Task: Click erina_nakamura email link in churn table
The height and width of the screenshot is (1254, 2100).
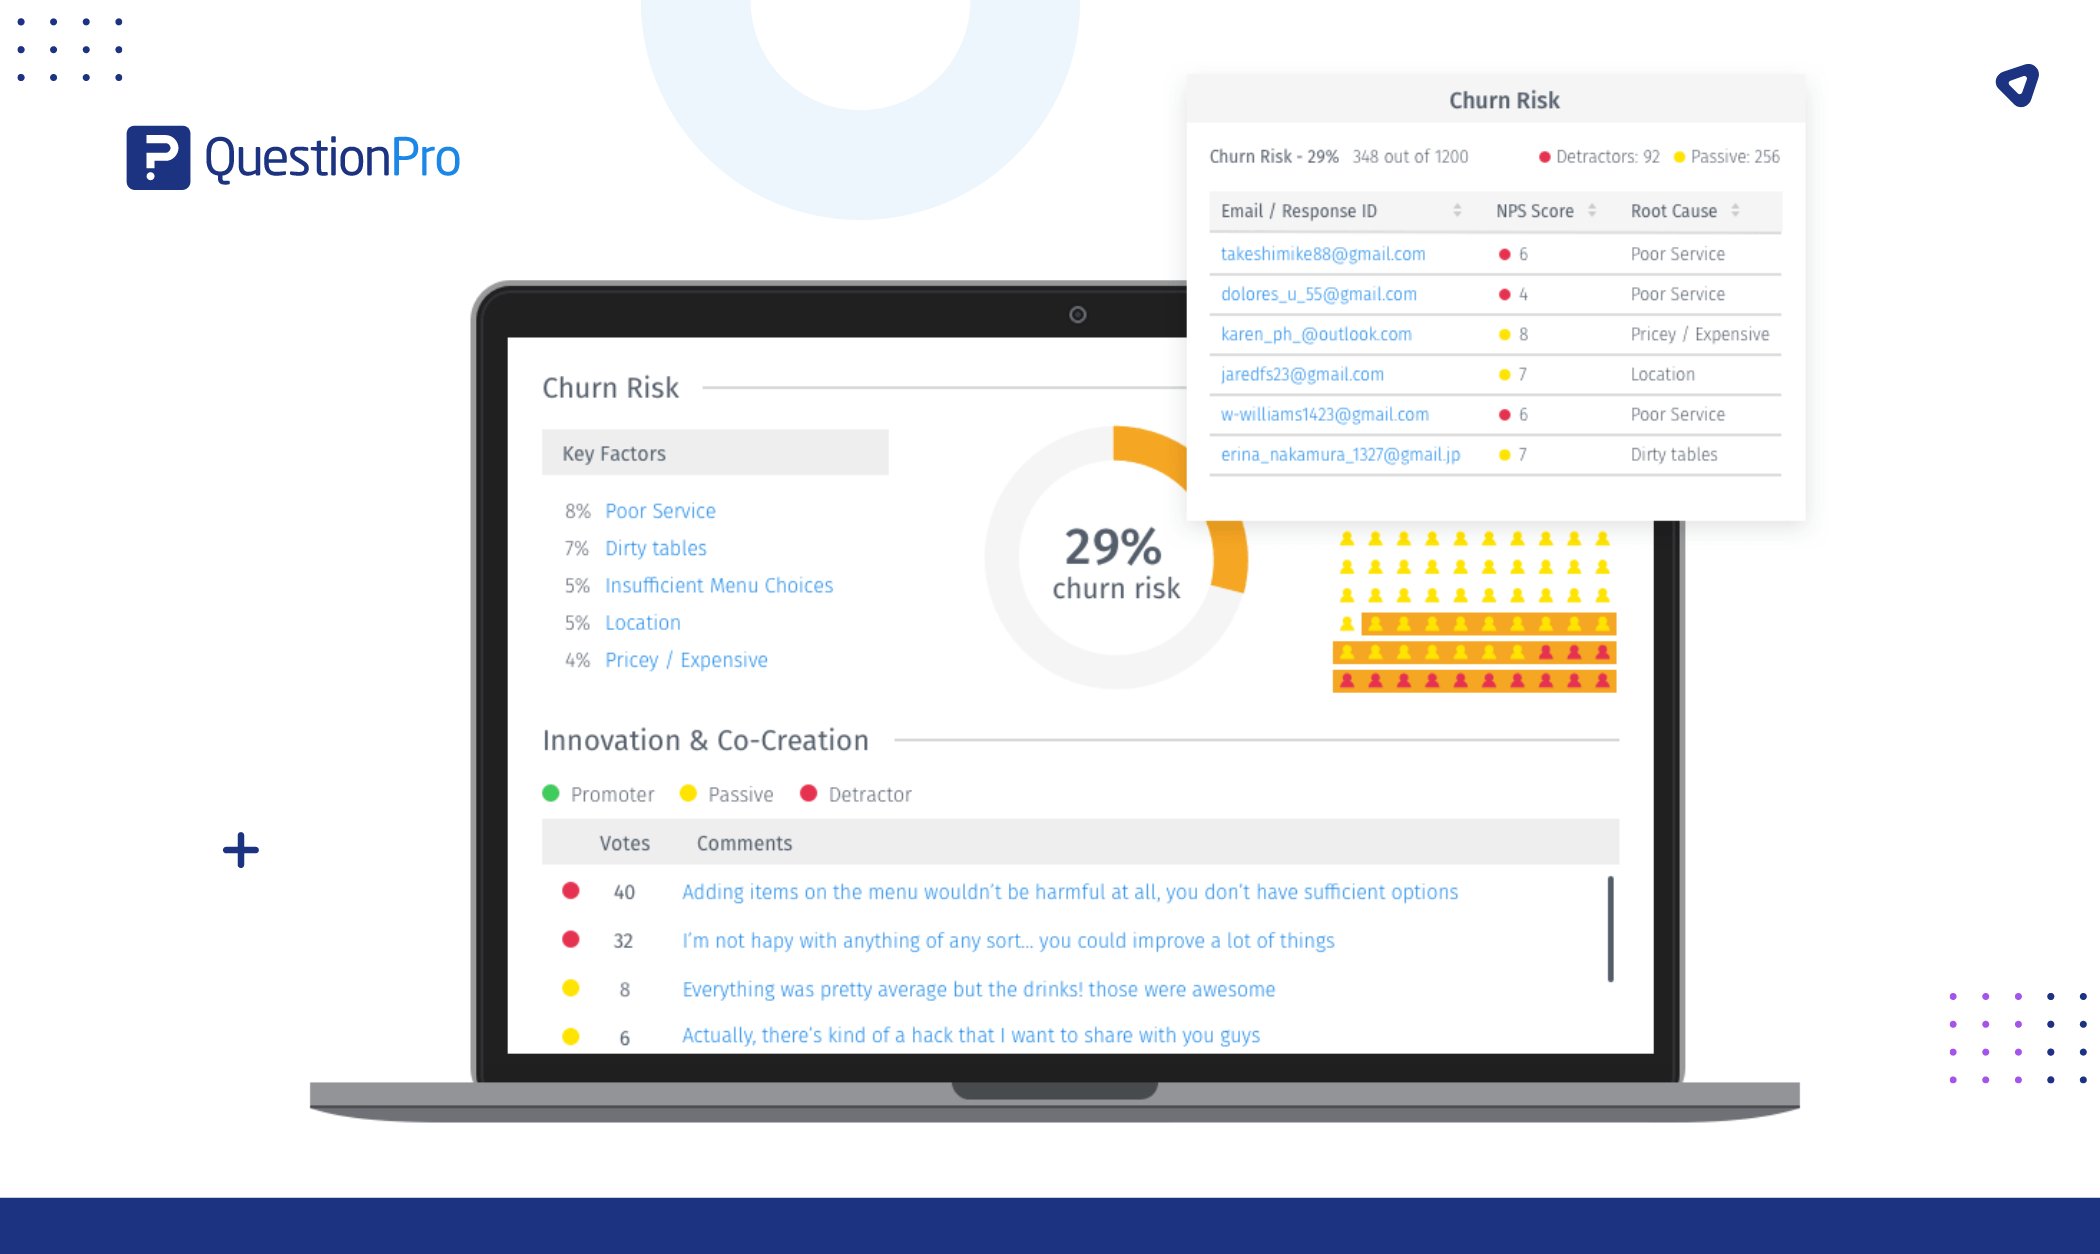Action: tap(1340, 455)
